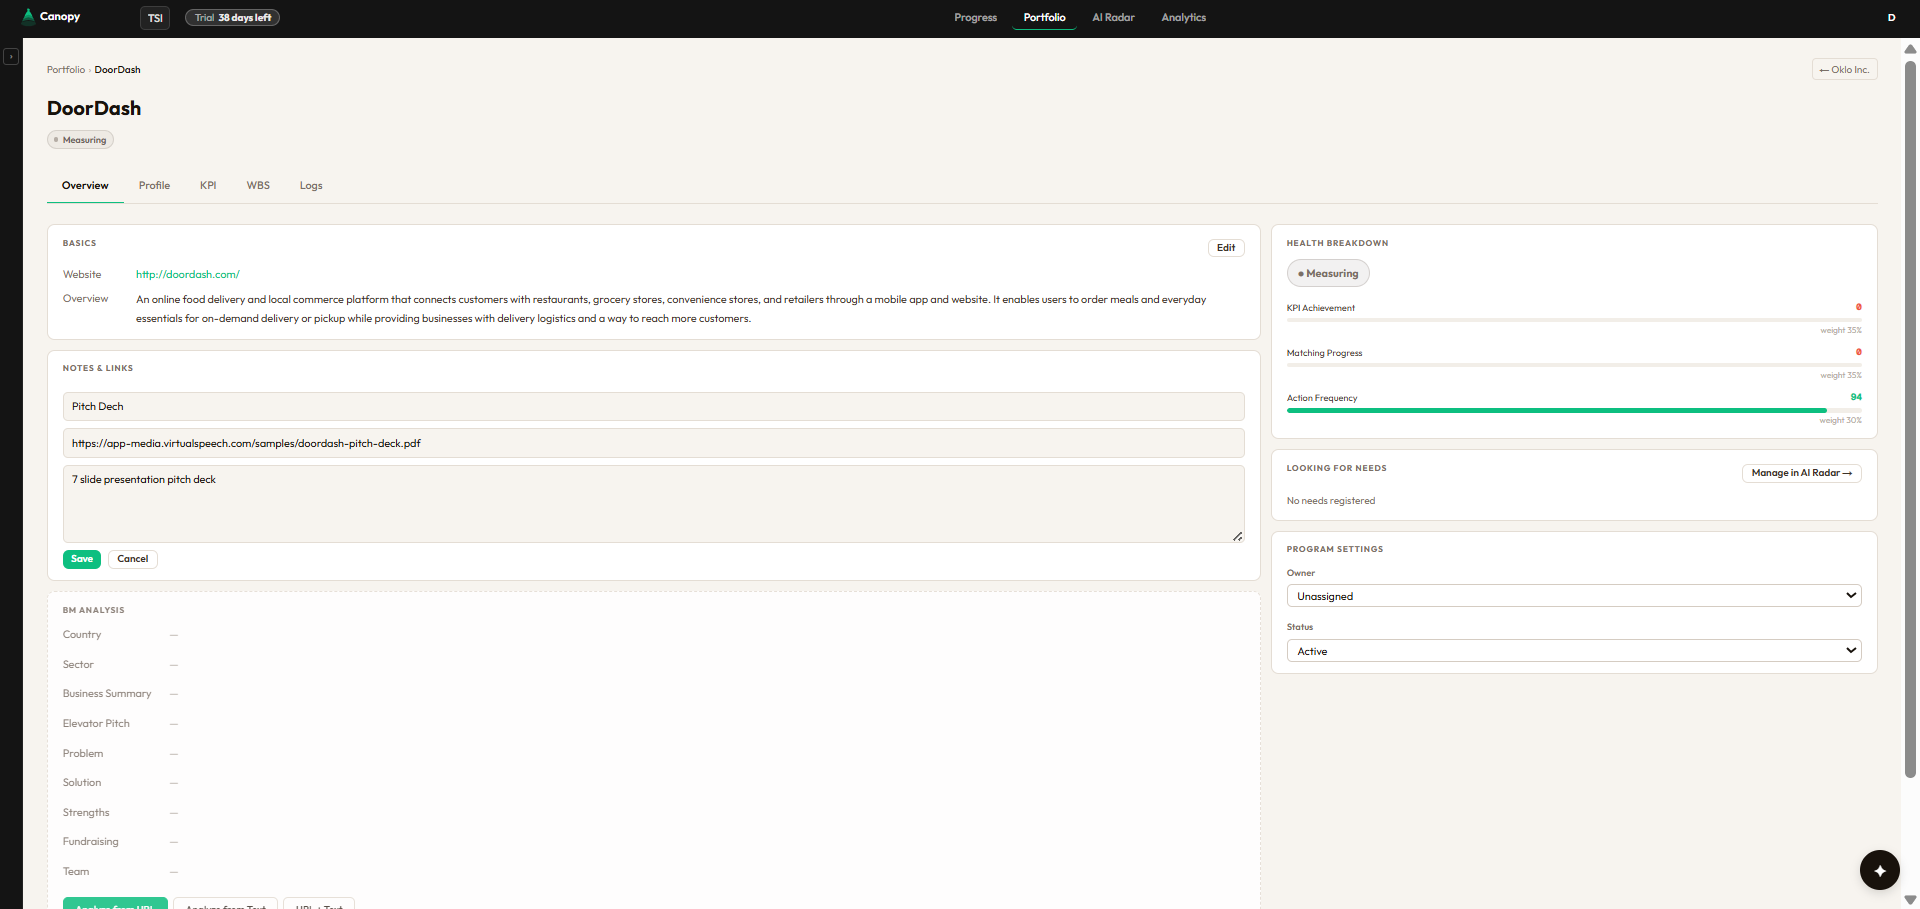This screenshot has height=909, width=1920.
Task: Click the "HEALTH BREAKDOWN" section header
Action: click(x=1337, y=243)
